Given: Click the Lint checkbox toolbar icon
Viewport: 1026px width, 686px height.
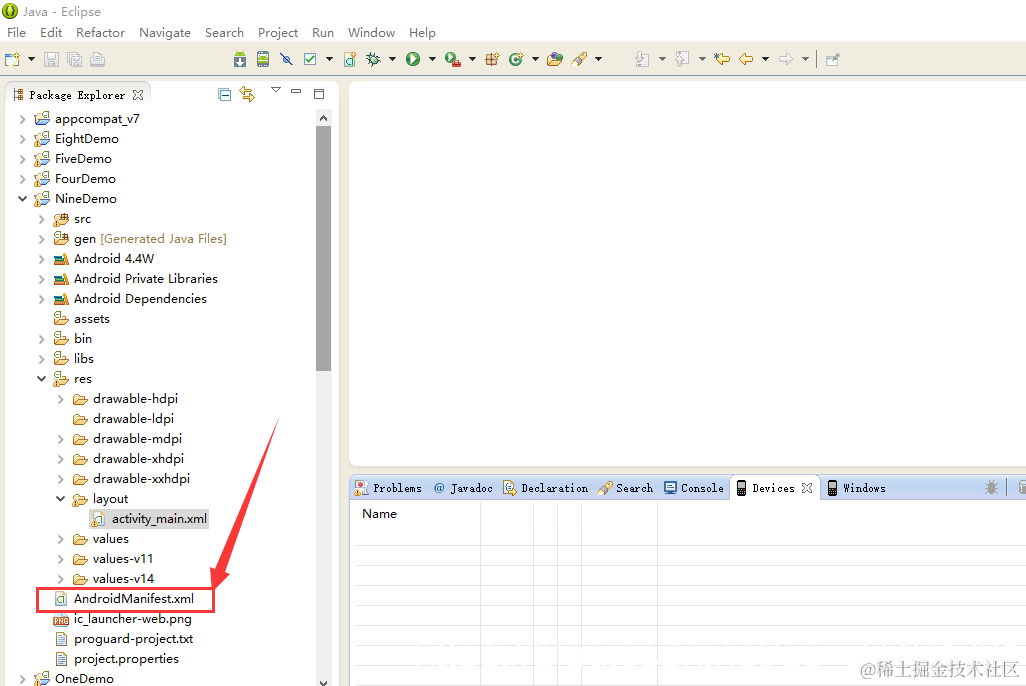Looking at the screenshot, I should click(x=310, y=60).
